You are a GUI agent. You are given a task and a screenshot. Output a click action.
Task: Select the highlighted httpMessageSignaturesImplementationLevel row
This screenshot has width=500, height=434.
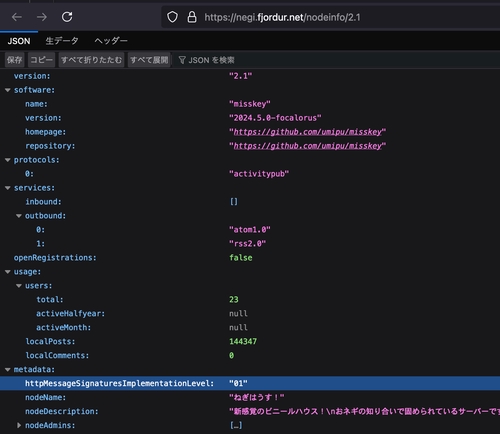[250, 383]
